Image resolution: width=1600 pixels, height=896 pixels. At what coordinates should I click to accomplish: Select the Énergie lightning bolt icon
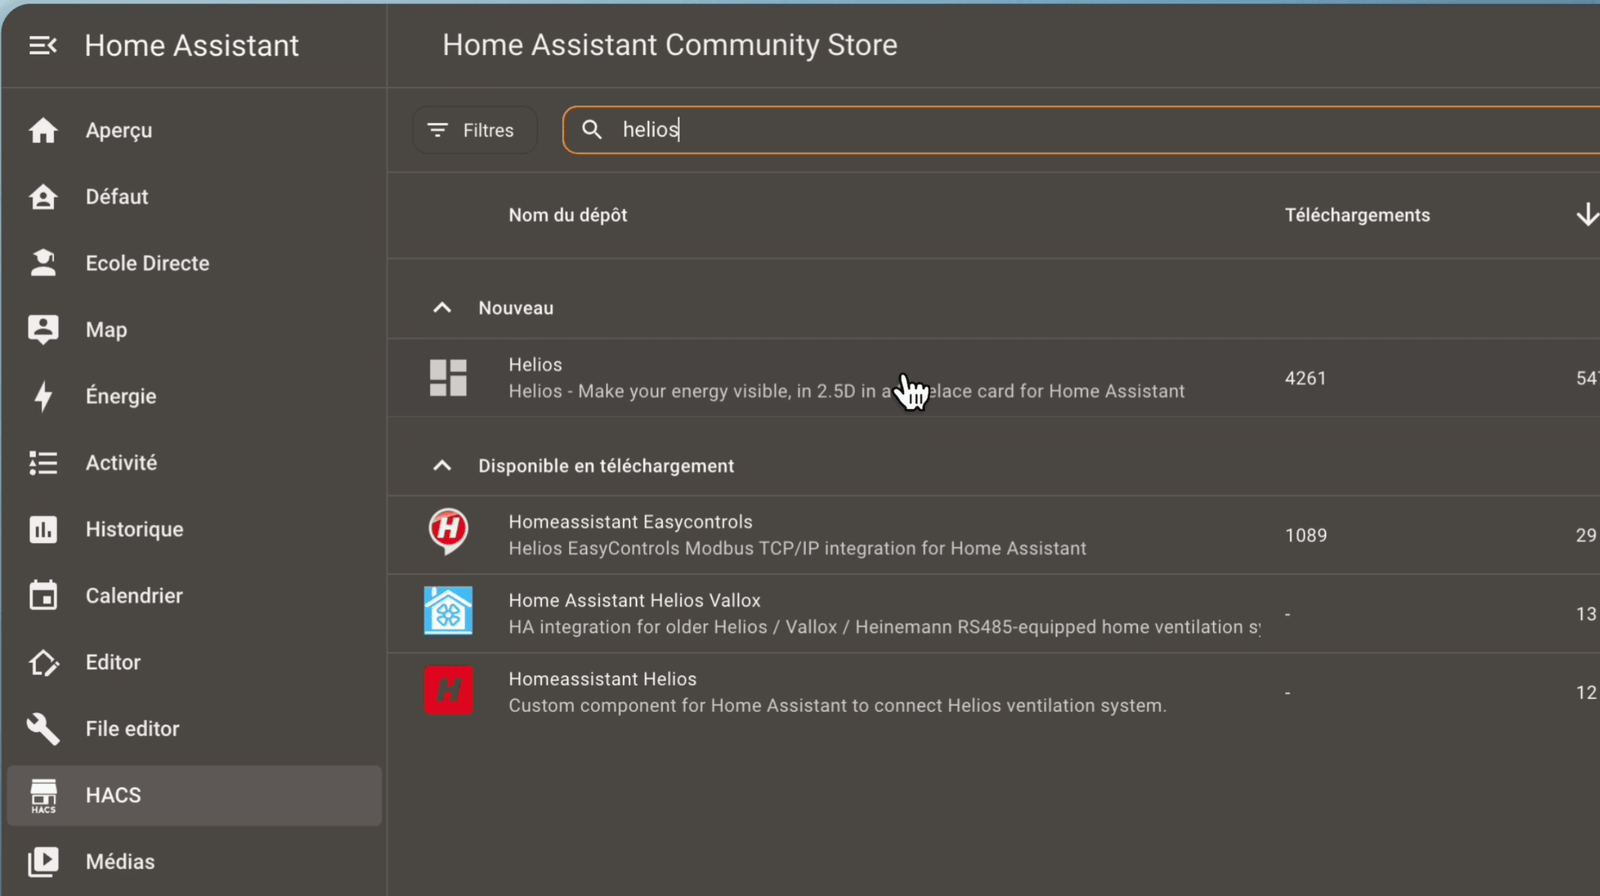pyautogui.click(x=43, y=396)
